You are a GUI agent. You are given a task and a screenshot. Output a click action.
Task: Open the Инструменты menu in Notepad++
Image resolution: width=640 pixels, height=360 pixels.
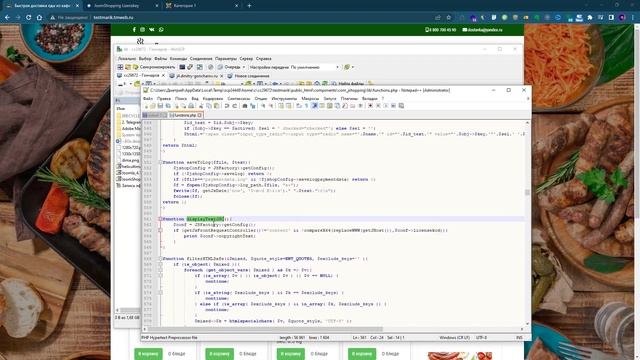(284, 98)
